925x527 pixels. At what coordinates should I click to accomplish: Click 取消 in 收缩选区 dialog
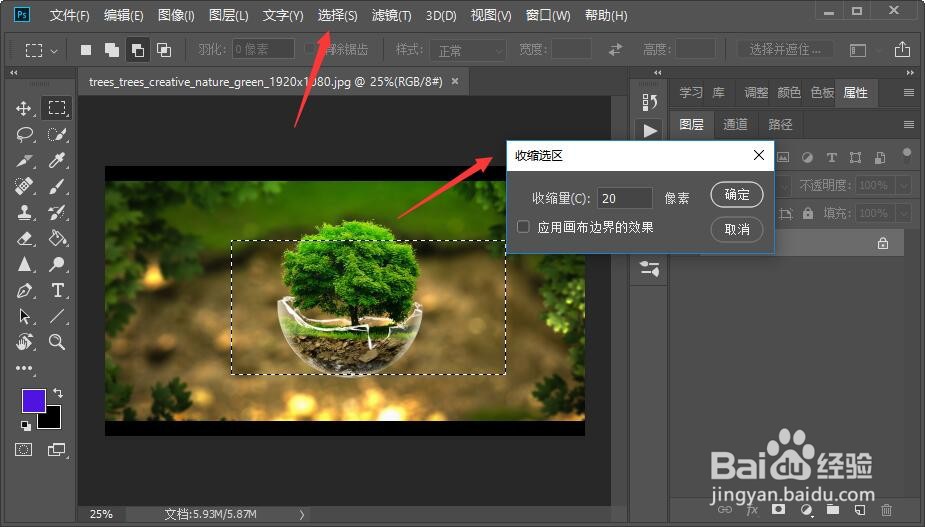tap(737, 229)
